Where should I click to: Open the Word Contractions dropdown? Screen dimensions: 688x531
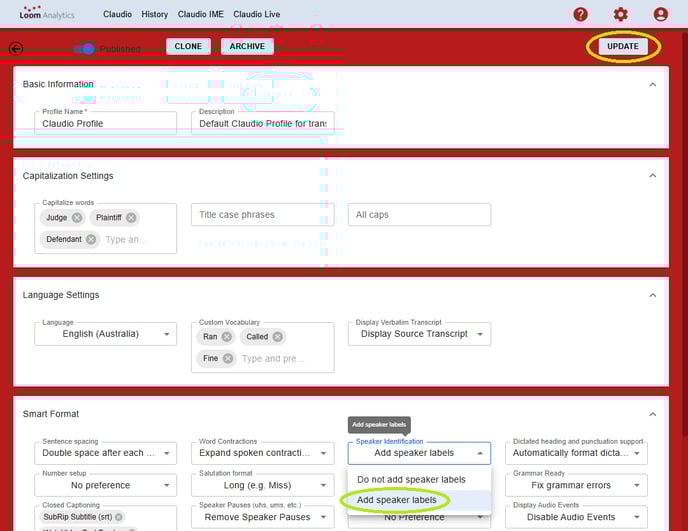[262, 453]
